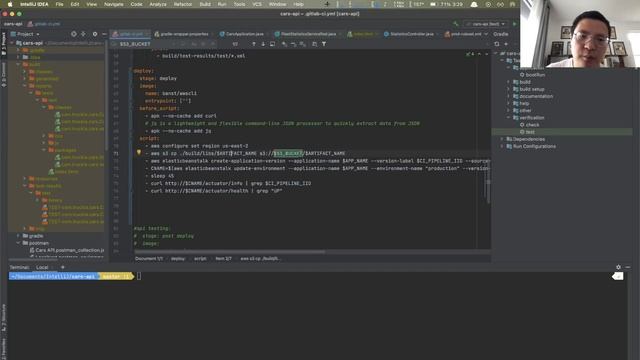Expand the documentation task group
This screenshot has height=360, width=640.
[509, 96]
